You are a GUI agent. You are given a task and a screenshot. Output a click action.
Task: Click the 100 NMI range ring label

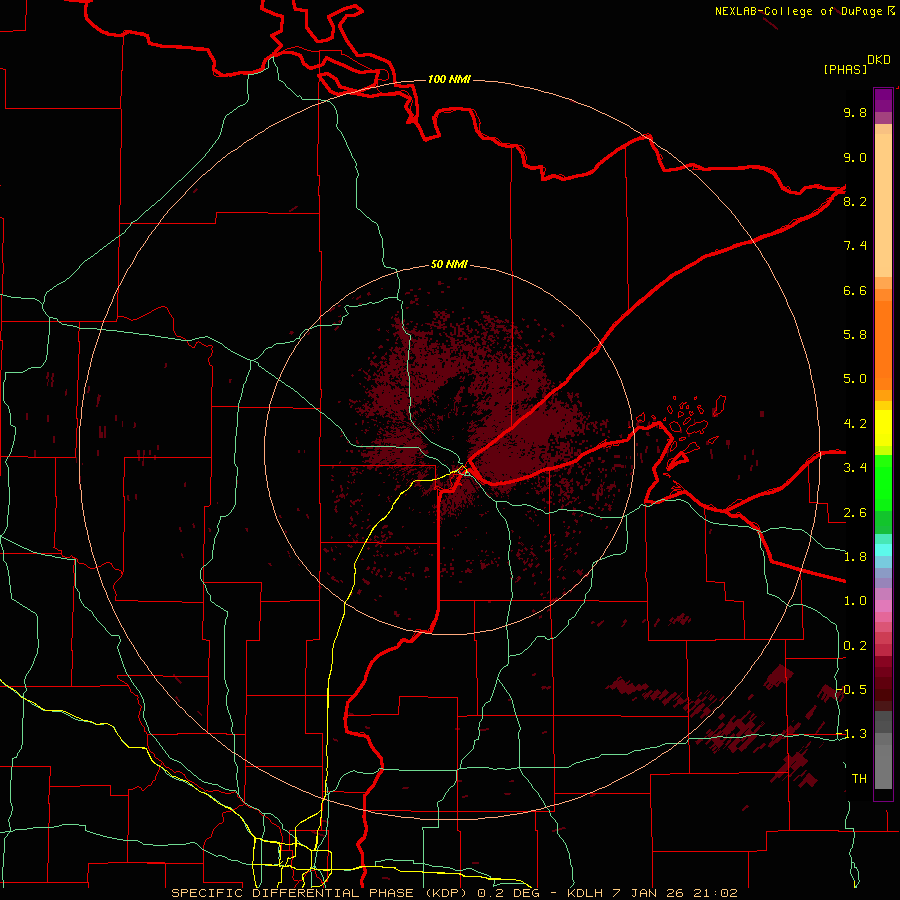click(449, 79)
